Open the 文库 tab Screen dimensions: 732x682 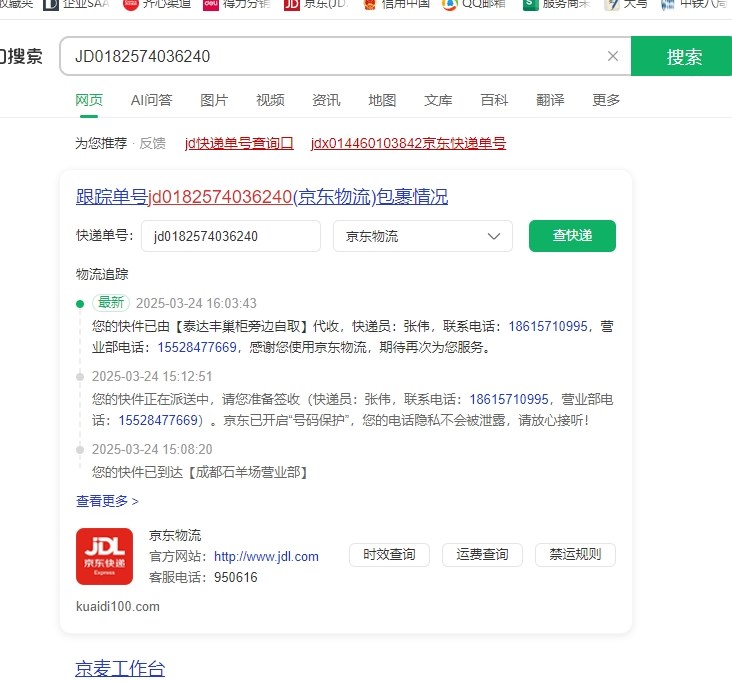[x=438, y=100]
